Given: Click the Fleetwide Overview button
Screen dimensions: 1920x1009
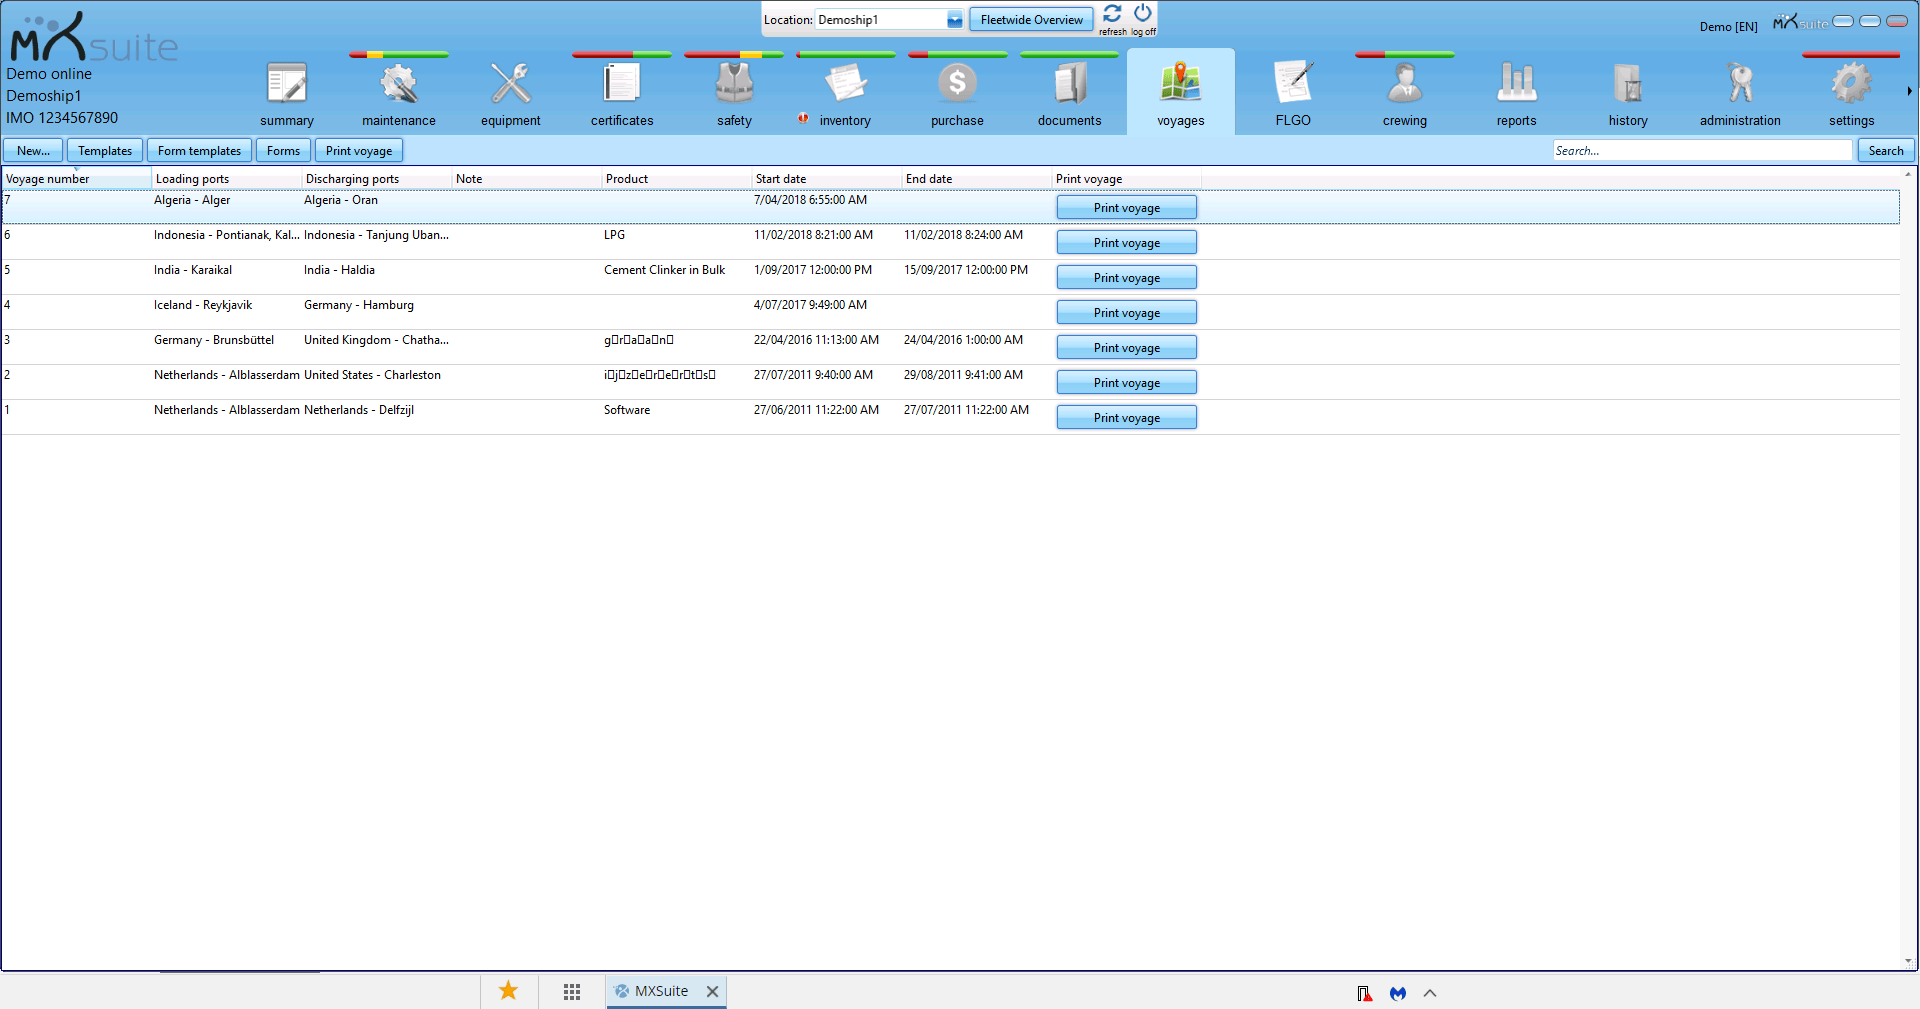Looking at the screenshot, I should point(1031,20).
